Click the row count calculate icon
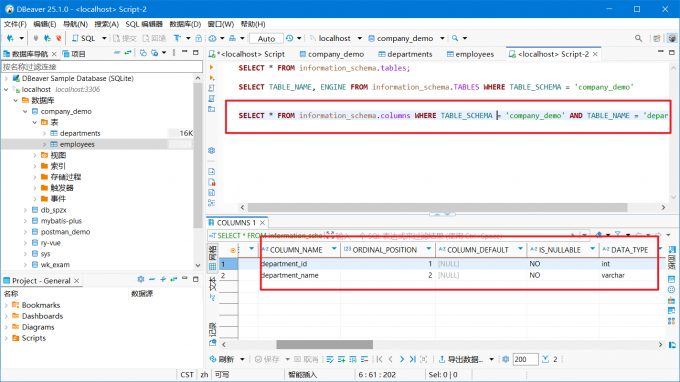 546,359
